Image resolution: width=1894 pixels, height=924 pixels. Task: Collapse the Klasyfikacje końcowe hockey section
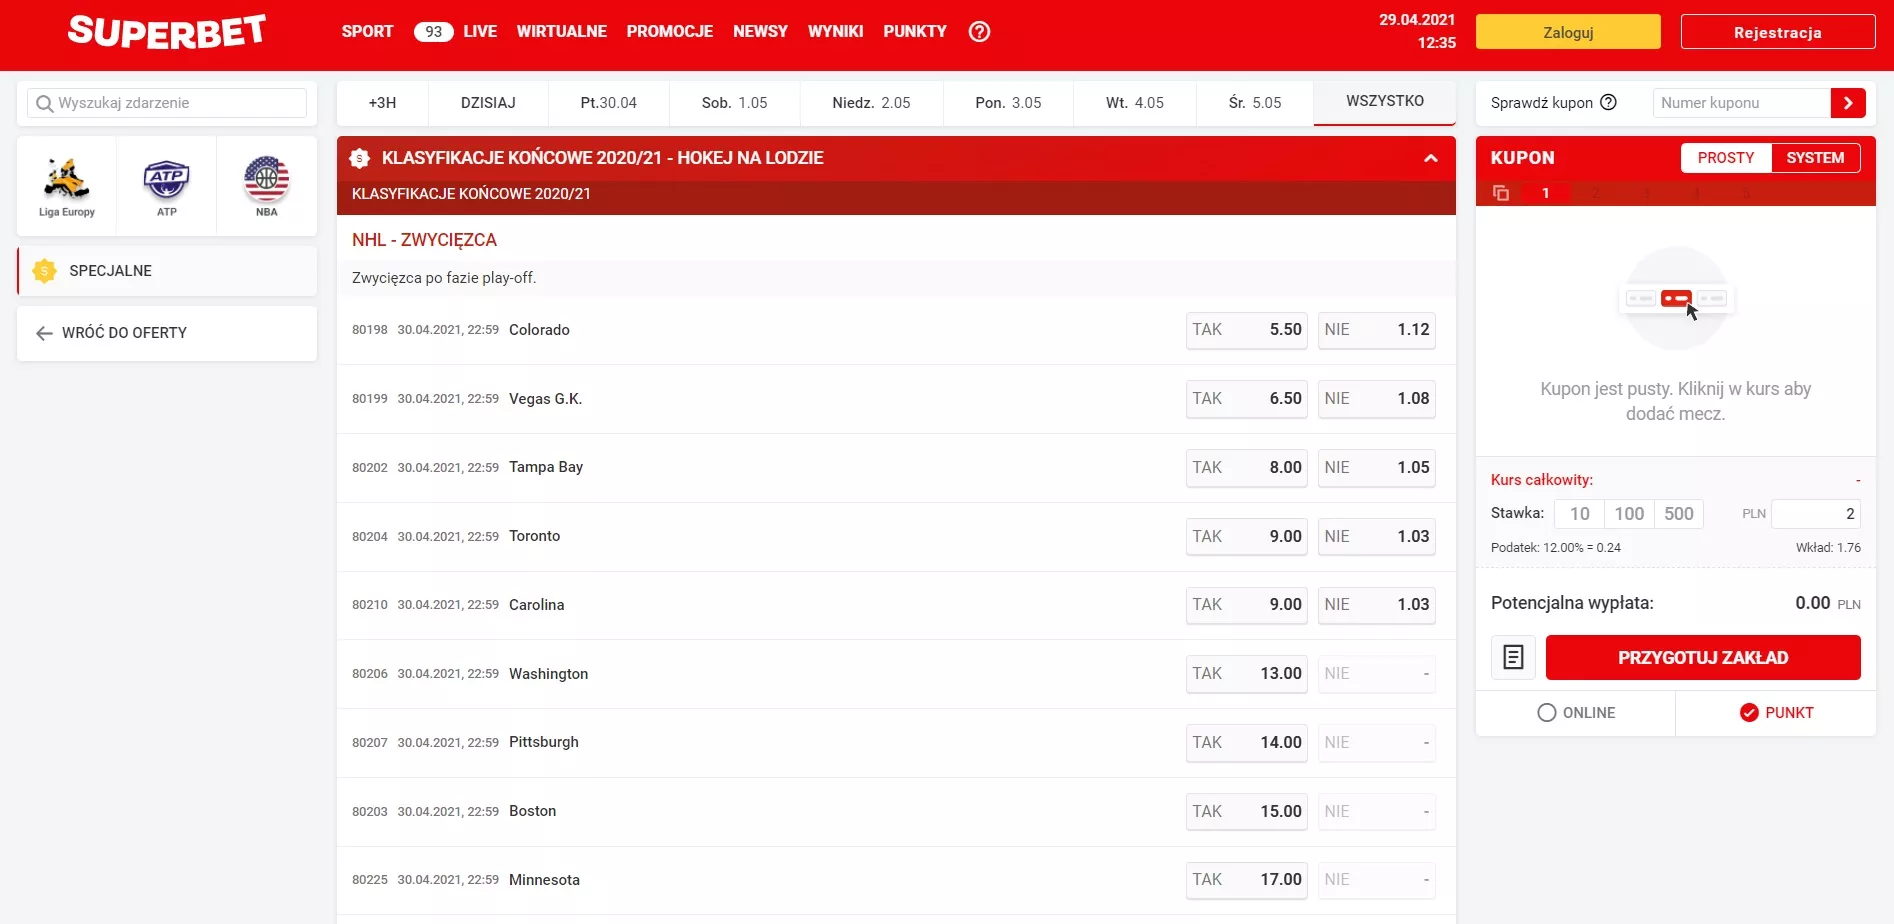(x=1431, y=158)
